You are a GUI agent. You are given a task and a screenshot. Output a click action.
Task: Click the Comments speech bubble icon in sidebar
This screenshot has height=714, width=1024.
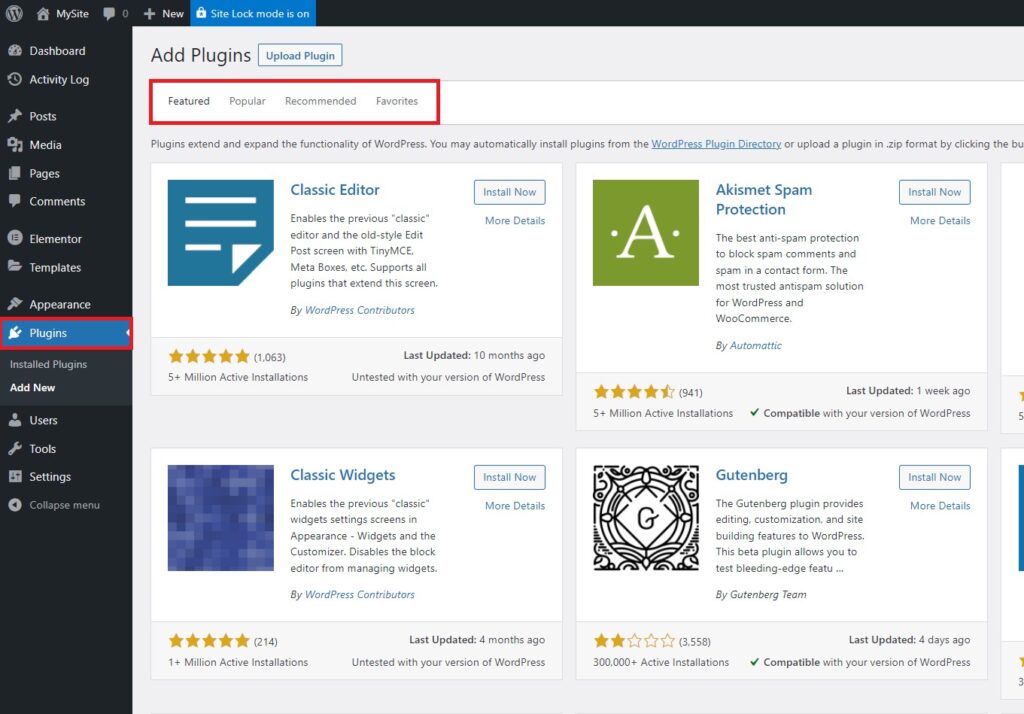coord(15,201)
